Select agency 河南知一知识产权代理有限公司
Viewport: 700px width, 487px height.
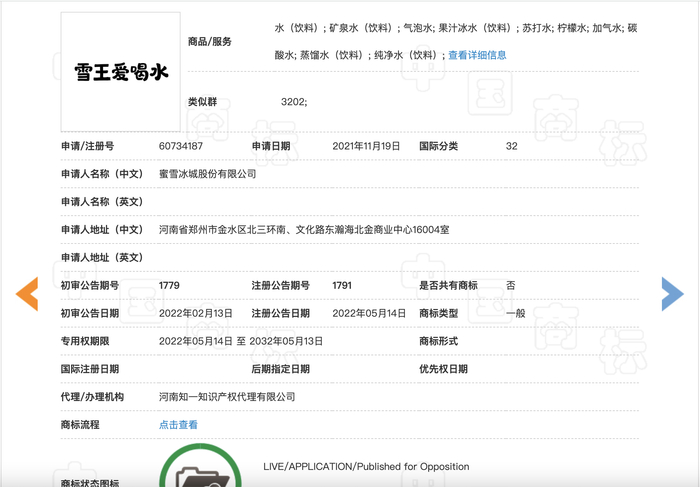click(x=227, y=397)
